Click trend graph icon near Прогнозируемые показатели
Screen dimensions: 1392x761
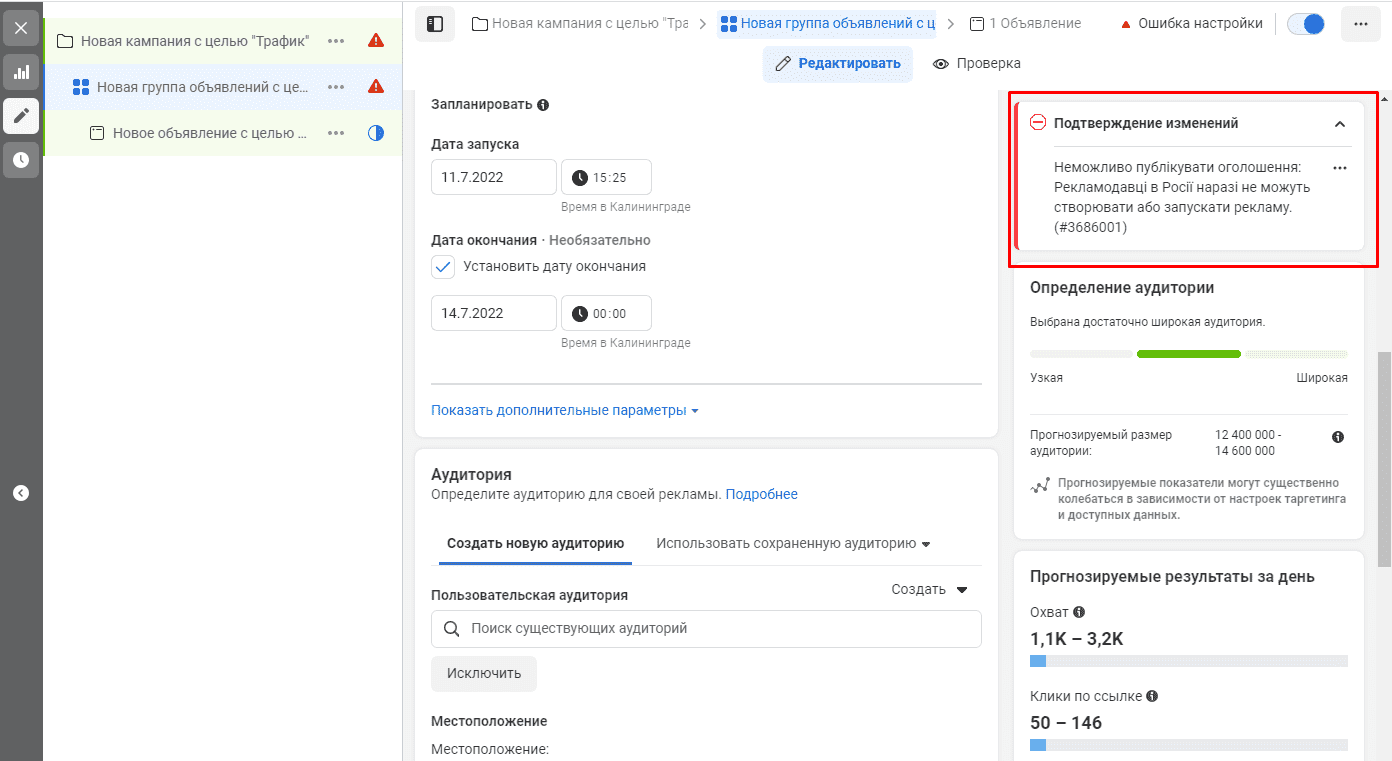[1040, 485]
